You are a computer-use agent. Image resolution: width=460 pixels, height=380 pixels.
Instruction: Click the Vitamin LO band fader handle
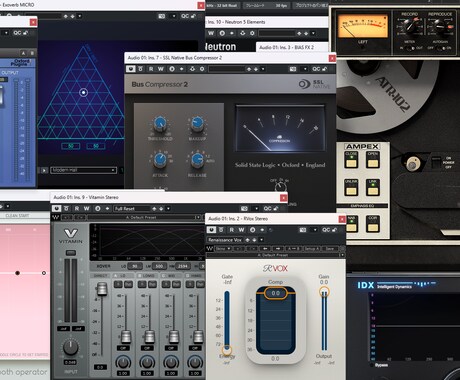tap(126, 337)
